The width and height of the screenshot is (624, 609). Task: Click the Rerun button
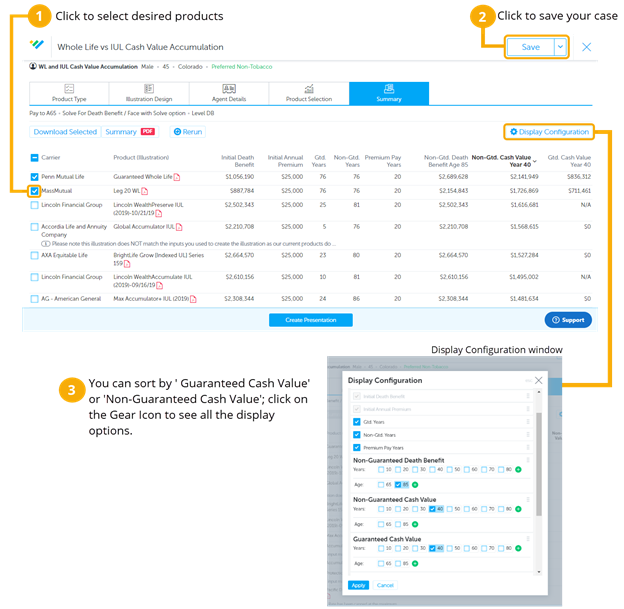pyautogui.click(x=188, y=132)
